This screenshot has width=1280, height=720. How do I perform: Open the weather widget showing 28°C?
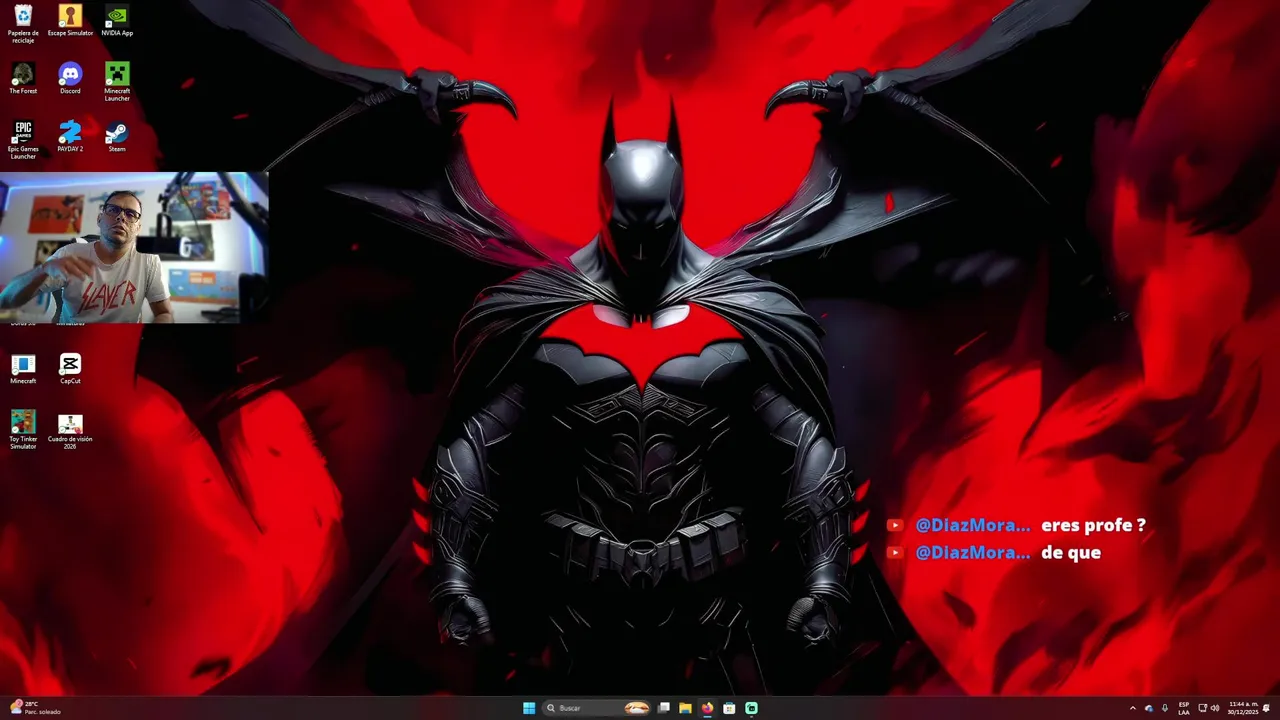point(36,708)
